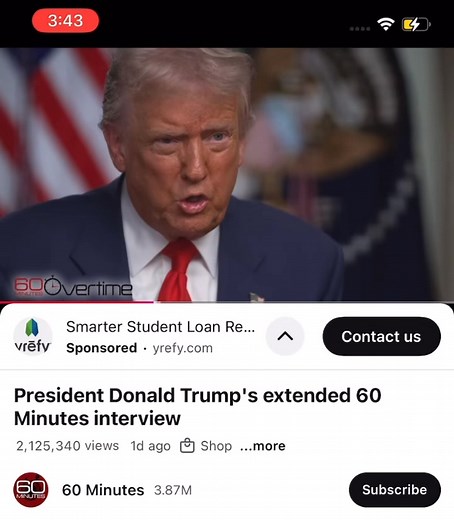Tap the Contact us ad button

[x=381, y=336]
